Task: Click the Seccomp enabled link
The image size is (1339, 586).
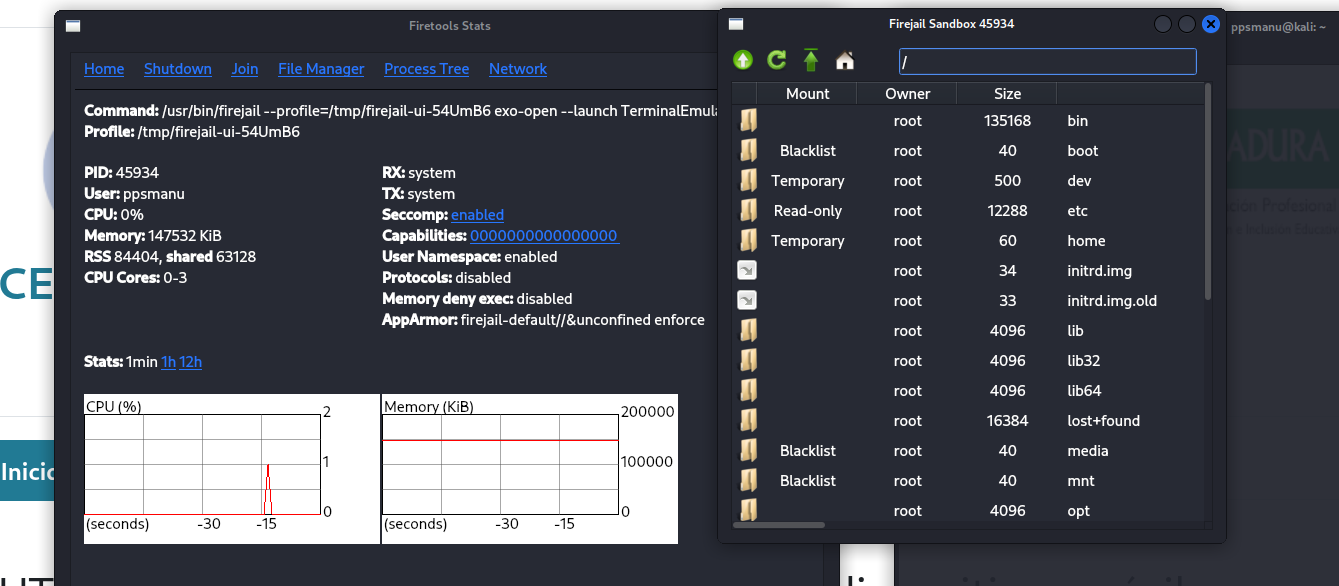Action: pos(478,215)
